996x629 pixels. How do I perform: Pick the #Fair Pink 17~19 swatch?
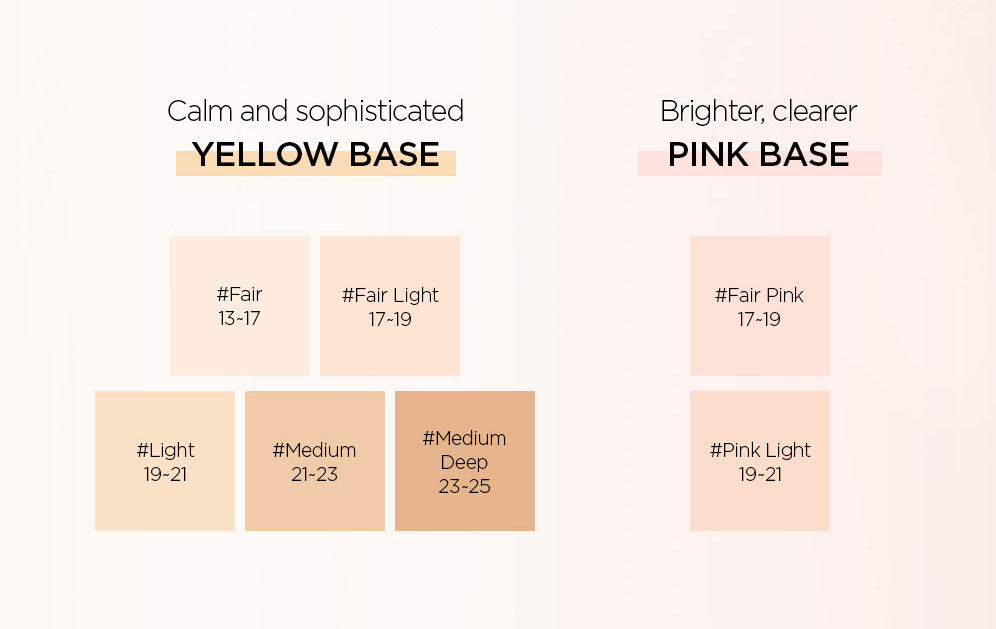click(760, 306)
